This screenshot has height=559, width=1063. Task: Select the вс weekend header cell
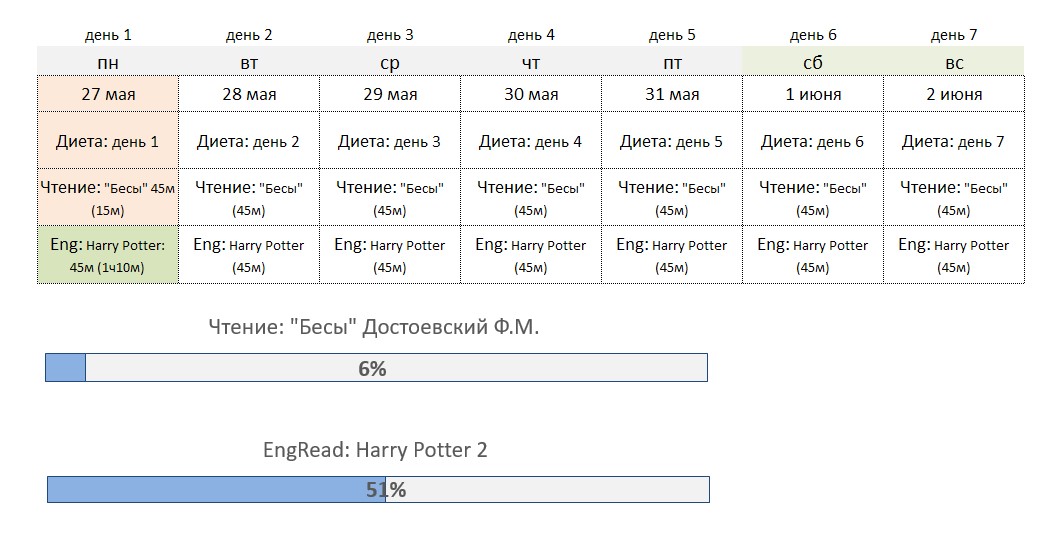pos(954,62)
